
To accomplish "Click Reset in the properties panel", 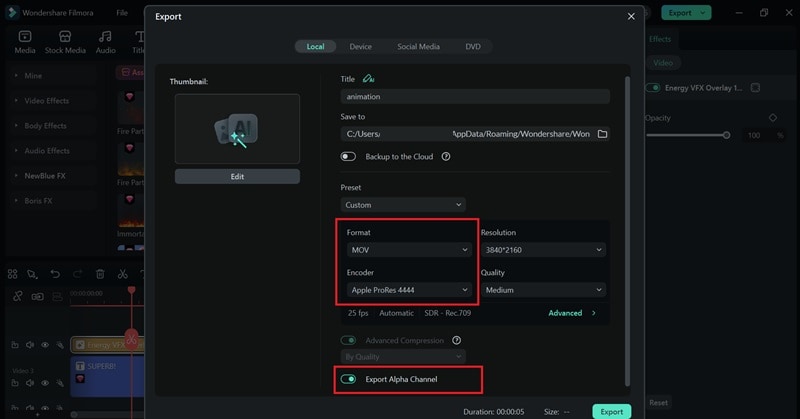I will [x=658, y=403].
